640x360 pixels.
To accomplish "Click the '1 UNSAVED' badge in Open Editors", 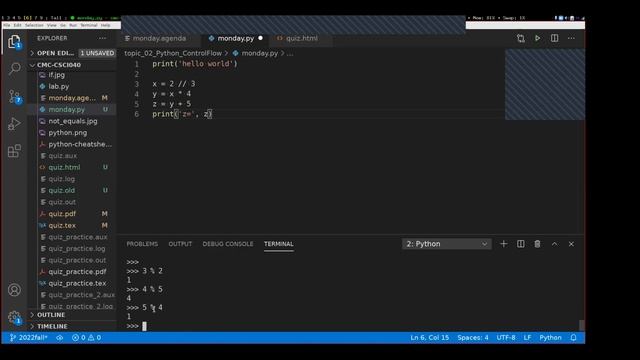I will click(97, 53).
